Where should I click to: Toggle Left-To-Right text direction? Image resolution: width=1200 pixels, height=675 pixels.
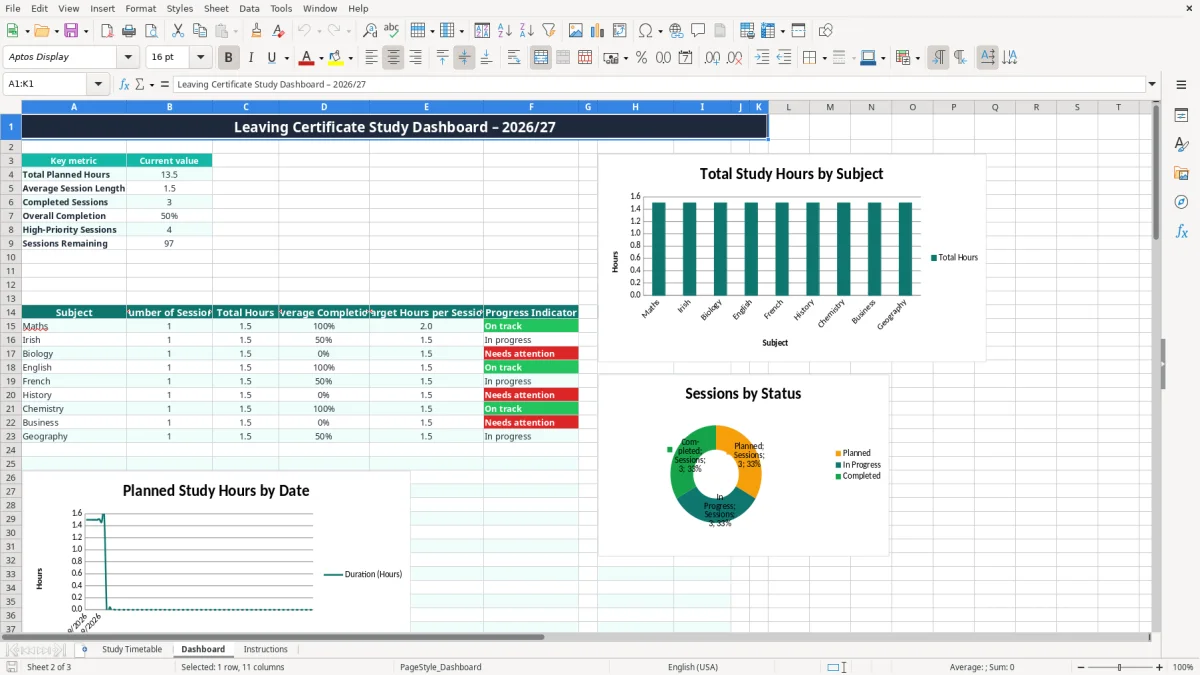[x=938, y=58]
